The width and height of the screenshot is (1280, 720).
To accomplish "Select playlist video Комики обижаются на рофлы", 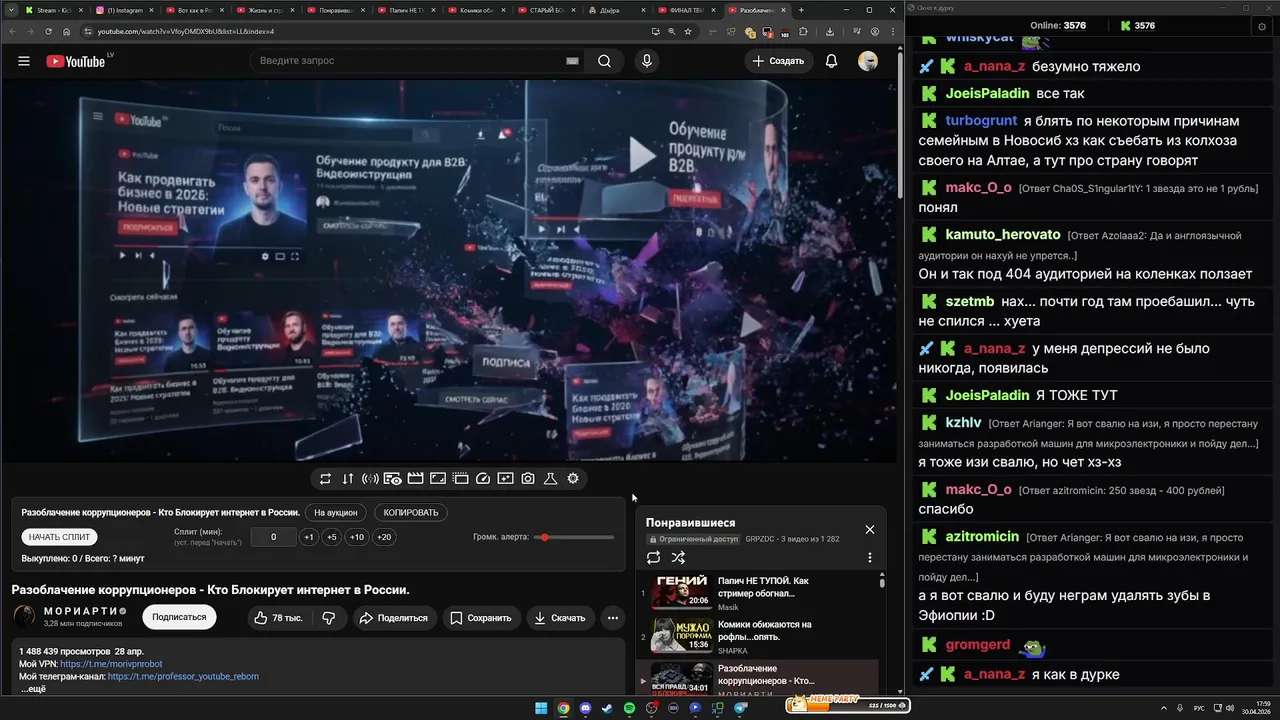I will coord(758,637).
